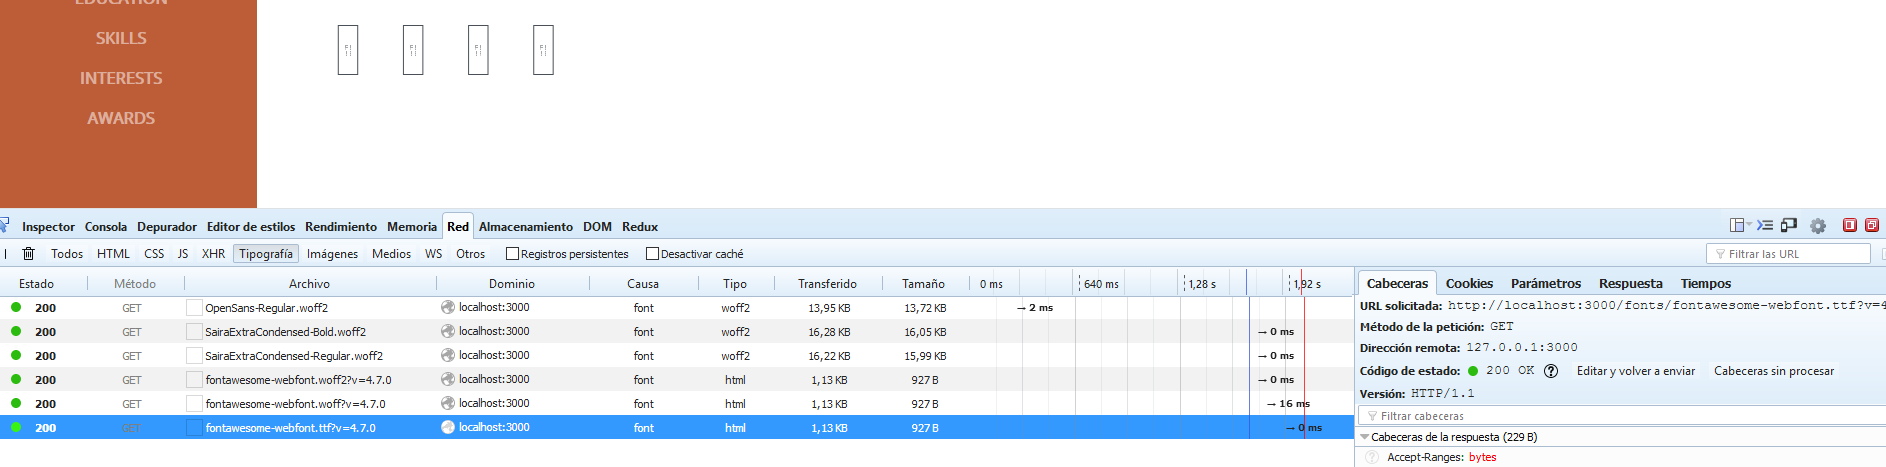Click globe icon in SairaExtraCondensed-Bold.woff2 row

448,331
